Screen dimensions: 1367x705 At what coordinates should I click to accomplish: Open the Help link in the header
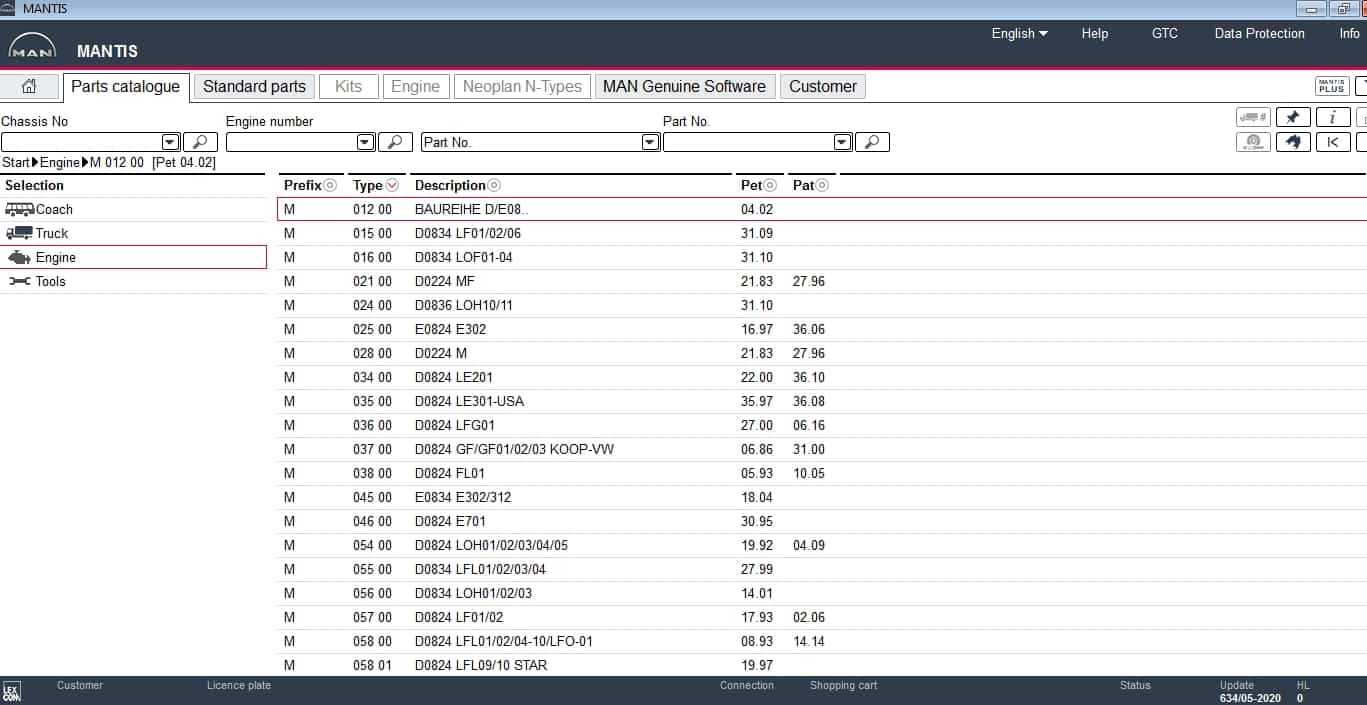1095,33
